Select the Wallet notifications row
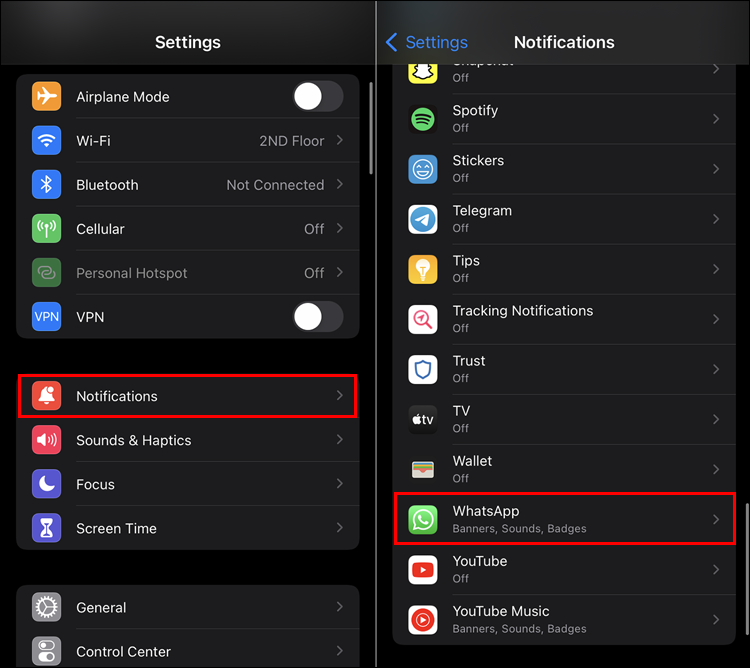Image resolution: width=750 pixels, height=668 pixels. pos(564,469)
